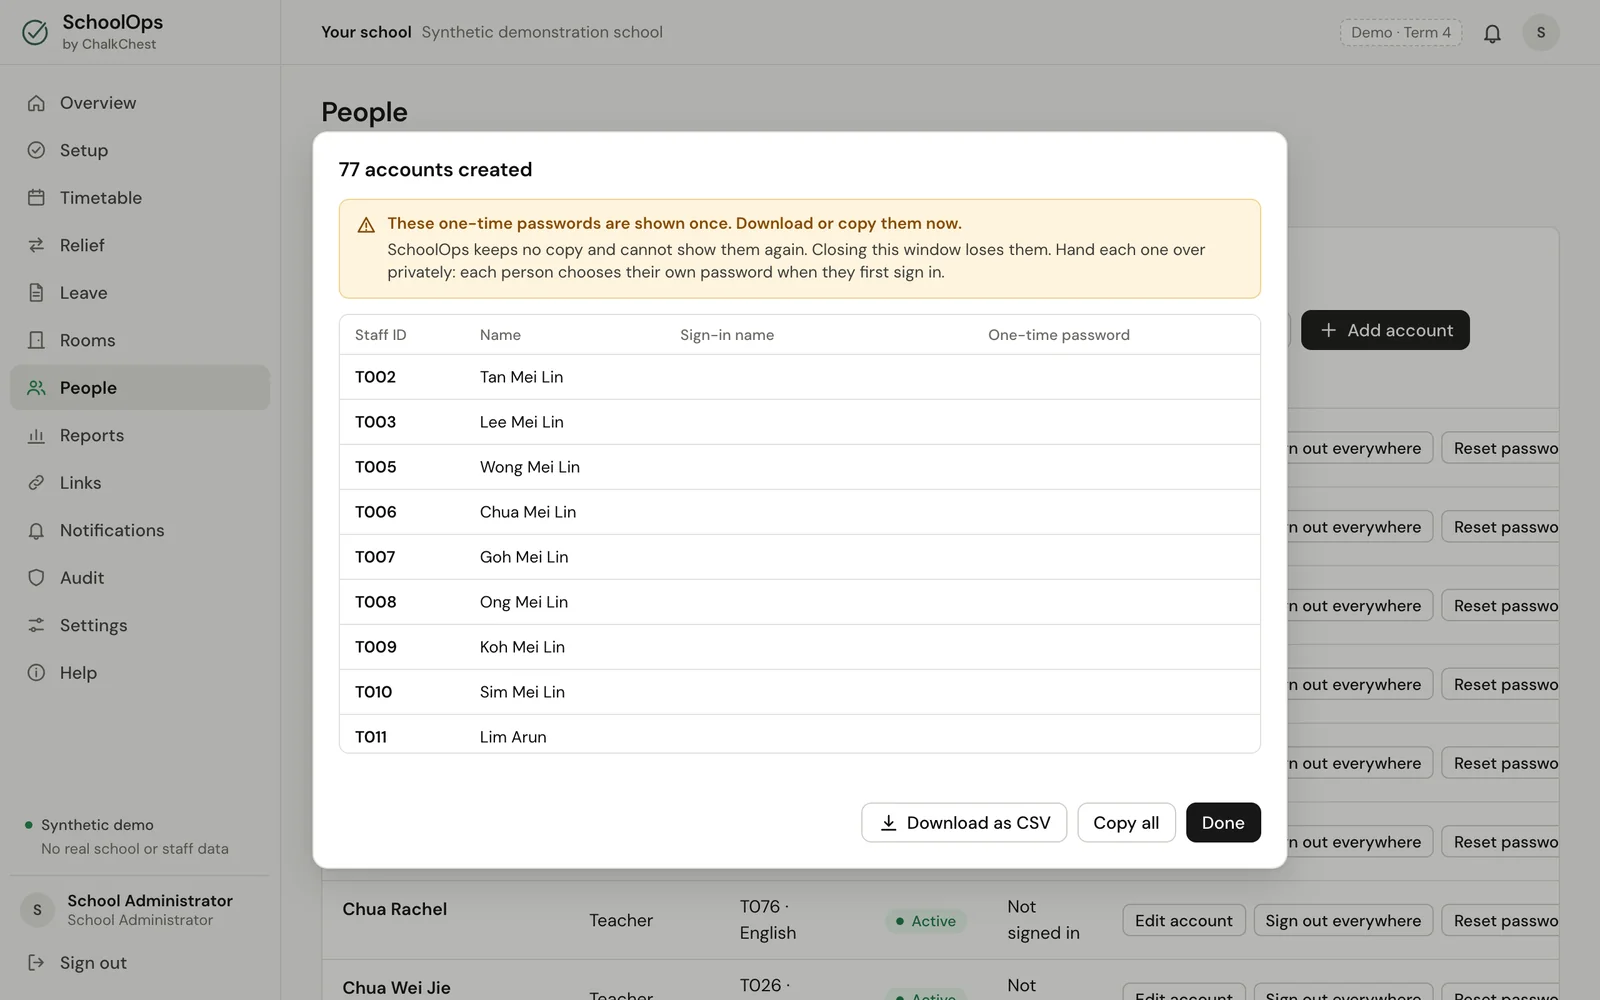
Task: Open the Overview page
Action: (x=140, y=103)
